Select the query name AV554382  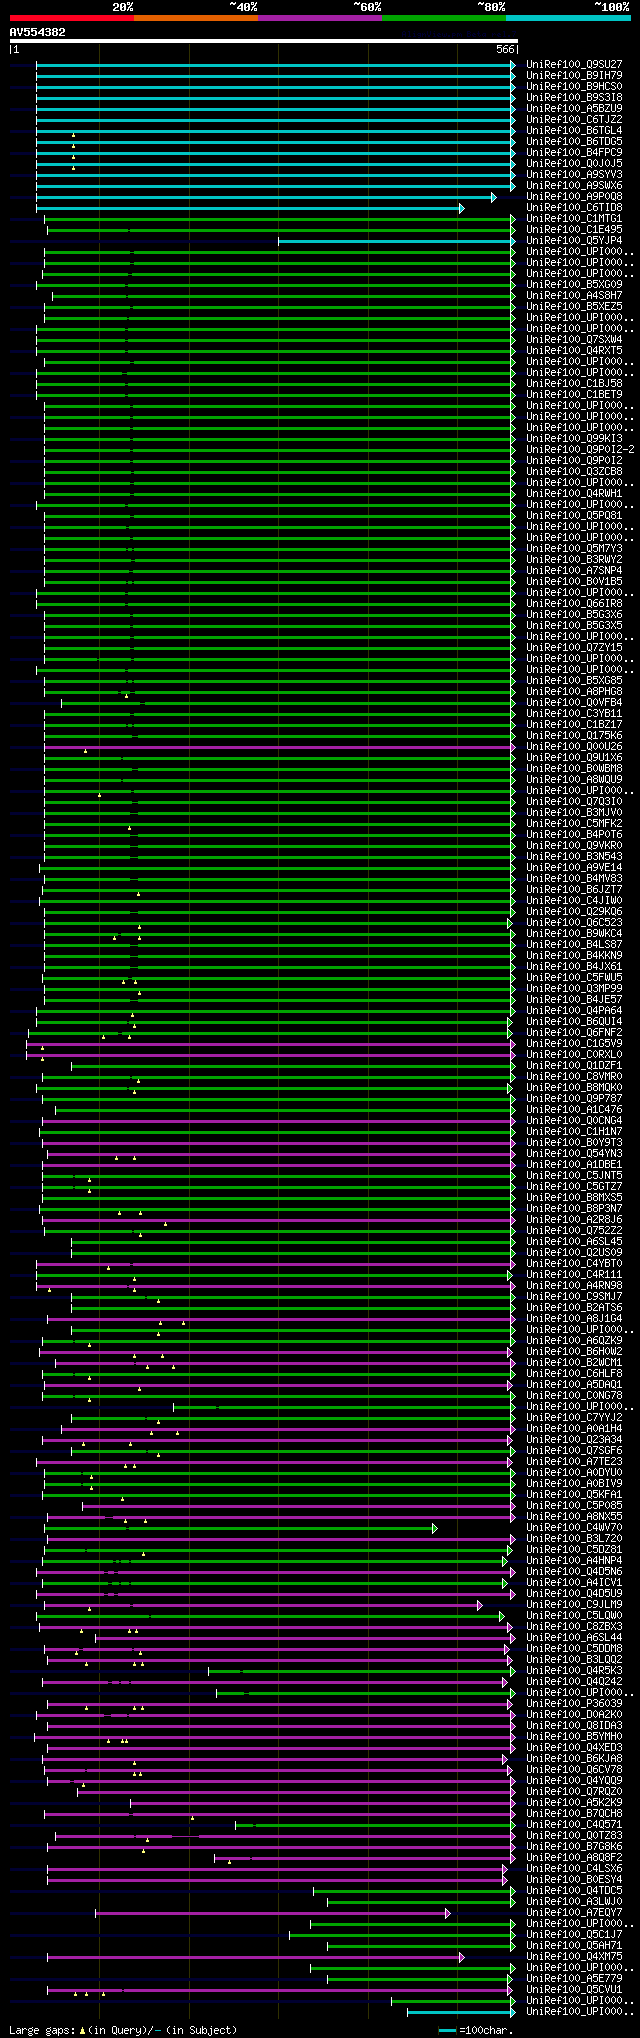(x=38, y=32)
